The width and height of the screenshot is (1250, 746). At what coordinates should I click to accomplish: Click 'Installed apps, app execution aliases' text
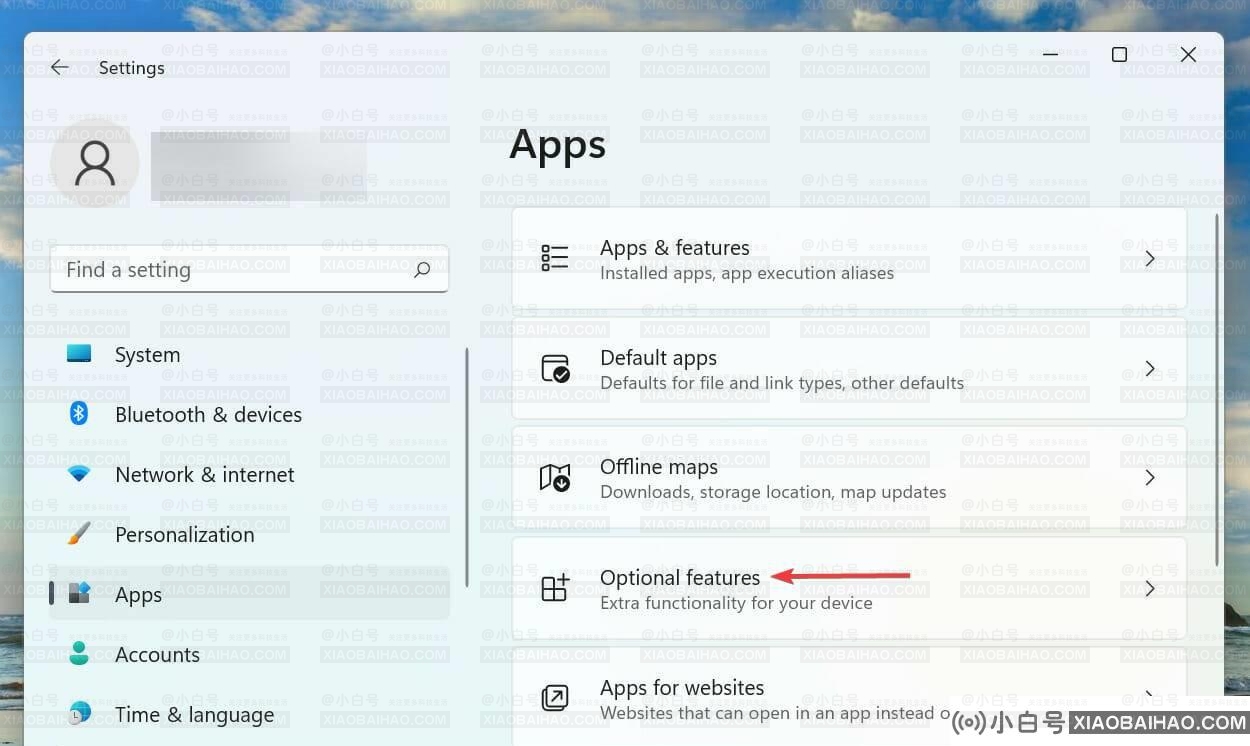tap(746, 272)
